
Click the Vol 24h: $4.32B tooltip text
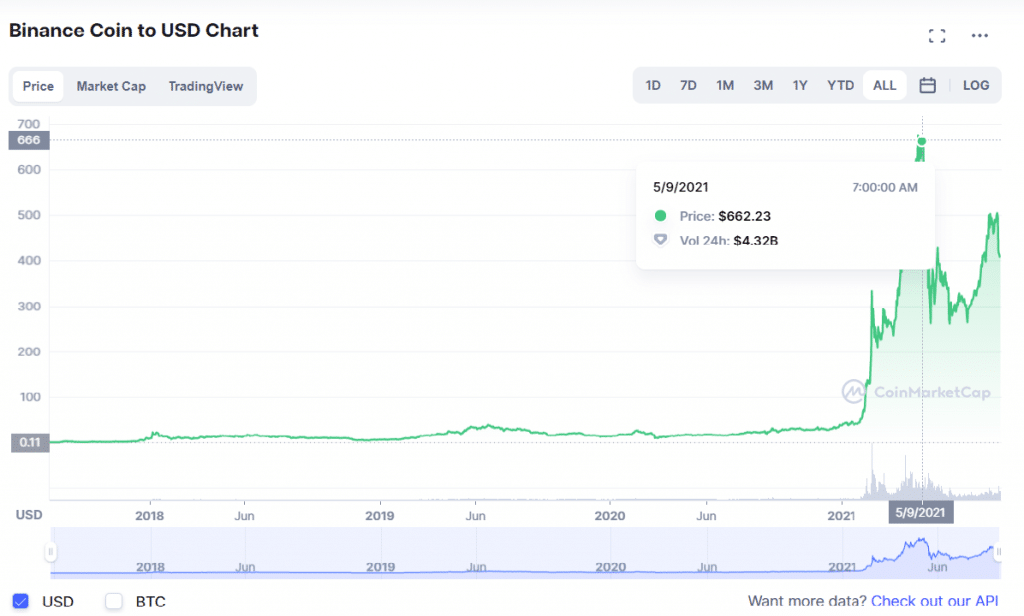(x=729, y=240)
